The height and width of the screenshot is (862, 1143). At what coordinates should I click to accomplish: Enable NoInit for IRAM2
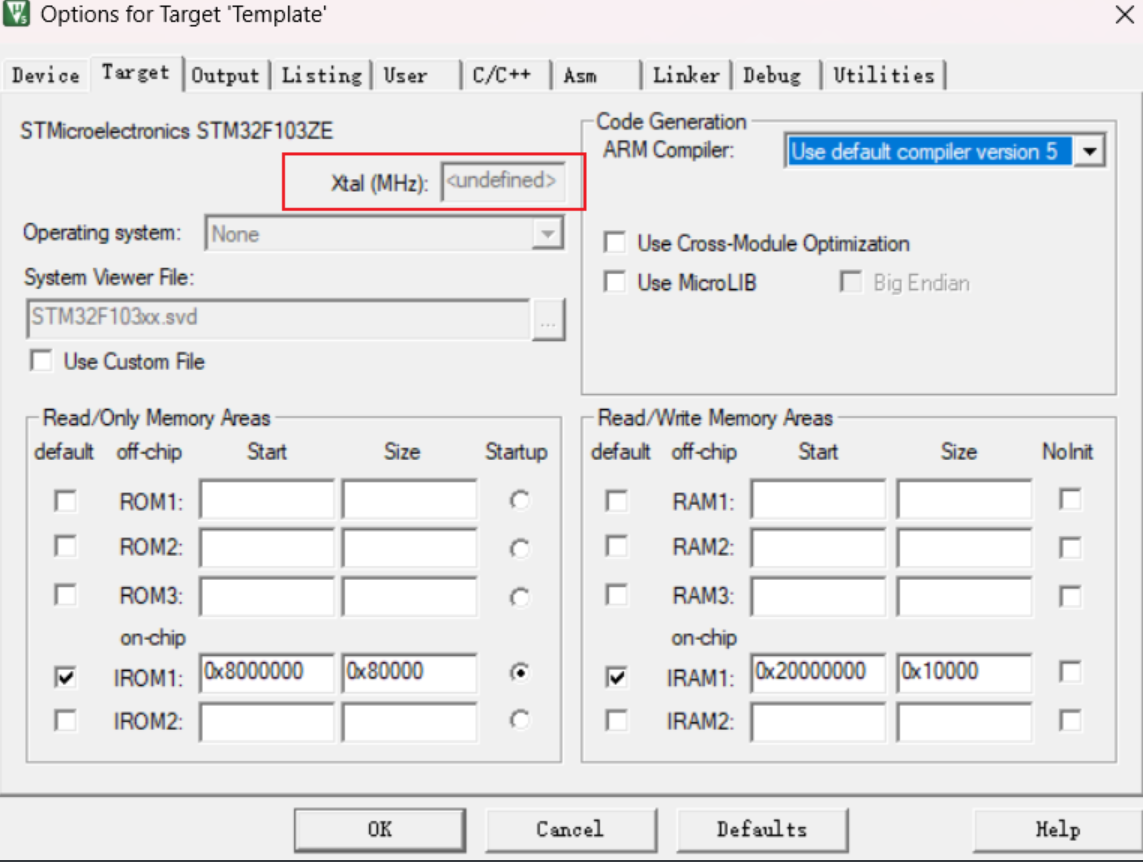pos(1070,721)
